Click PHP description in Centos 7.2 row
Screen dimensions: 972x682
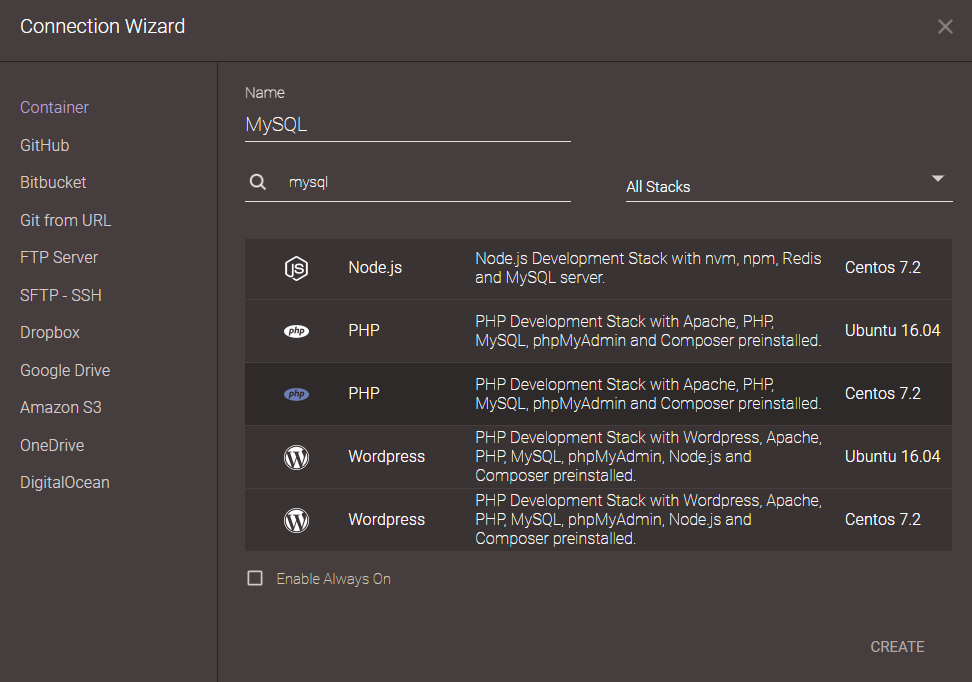(648, 394)
